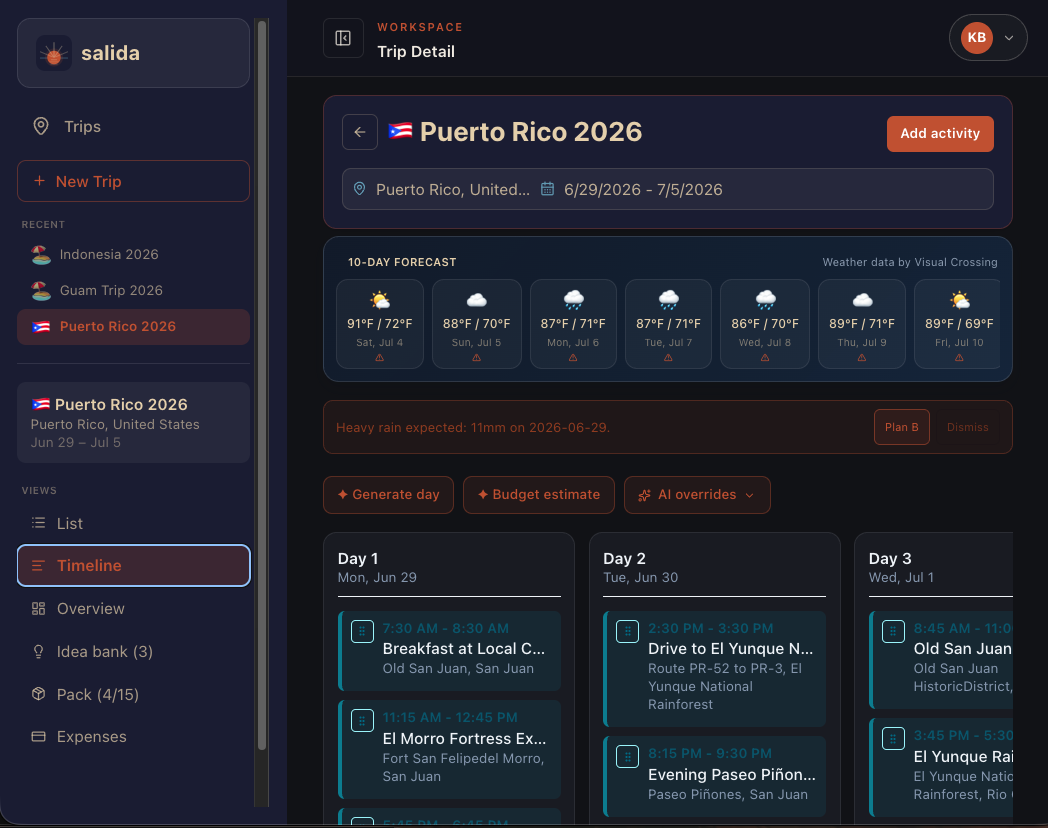Click the cloud icon for Thu, Jul 9
The image size is (1048, 828).
862,300
